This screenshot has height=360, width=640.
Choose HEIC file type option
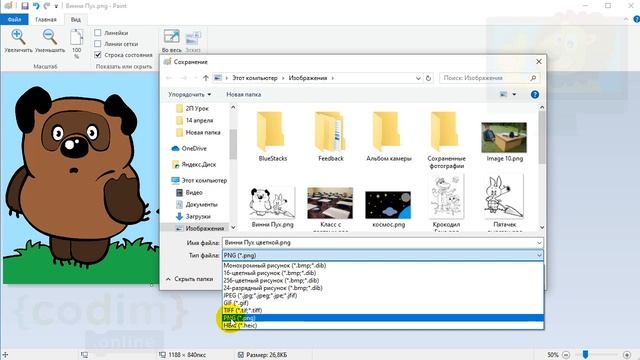(x=383, y=325)
